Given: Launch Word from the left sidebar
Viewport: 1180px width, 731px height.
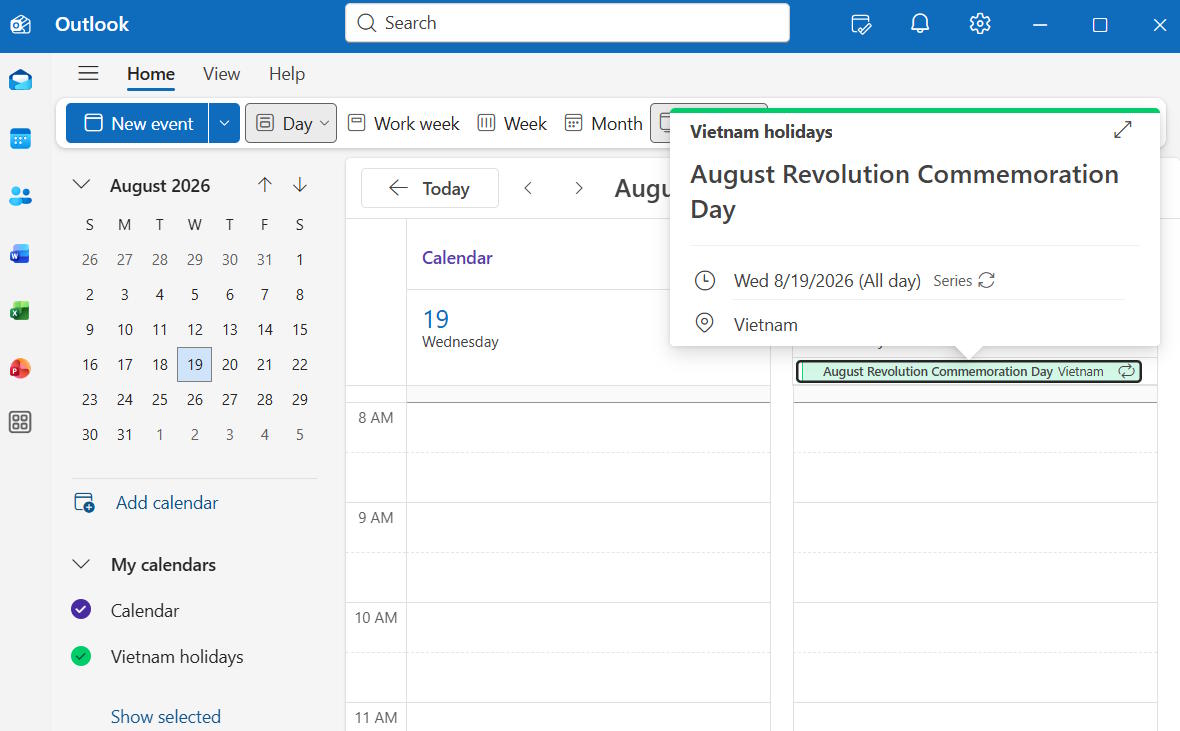Looking at the screenshot, I should pos(21,254).
